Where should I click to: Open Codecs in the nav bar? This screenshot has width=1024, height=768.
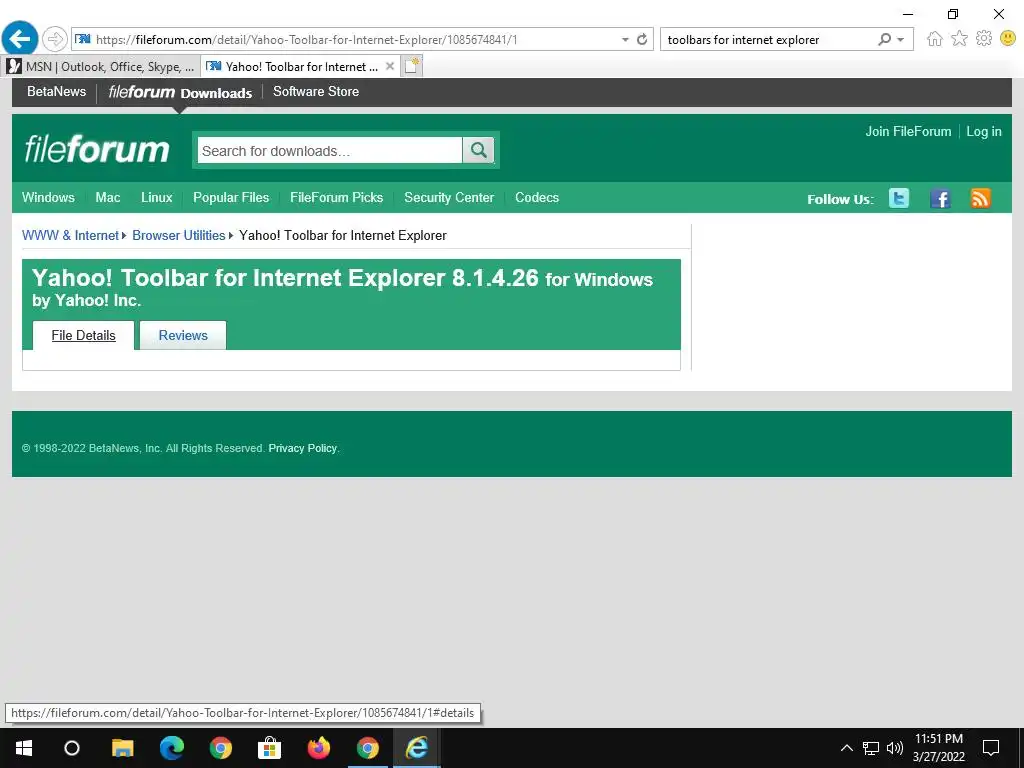537,197
